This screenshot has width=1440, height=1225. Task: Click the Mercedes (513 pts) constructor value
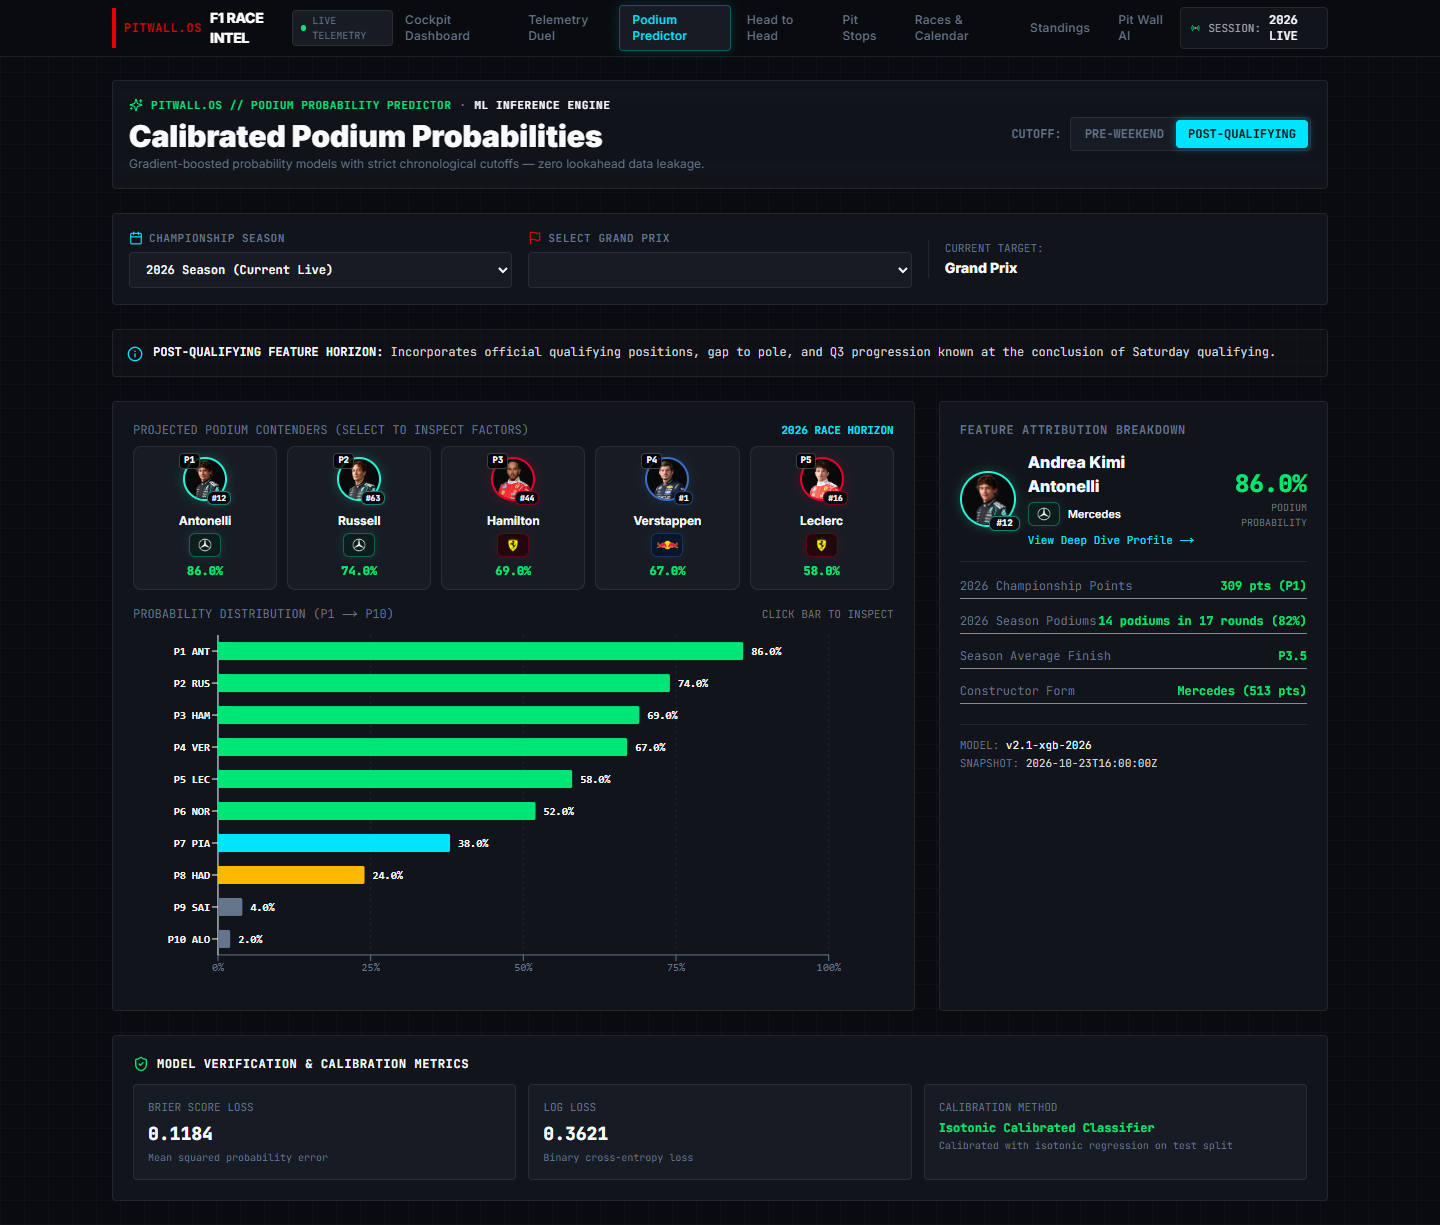pyautogui.click(x=1241, y=691)
